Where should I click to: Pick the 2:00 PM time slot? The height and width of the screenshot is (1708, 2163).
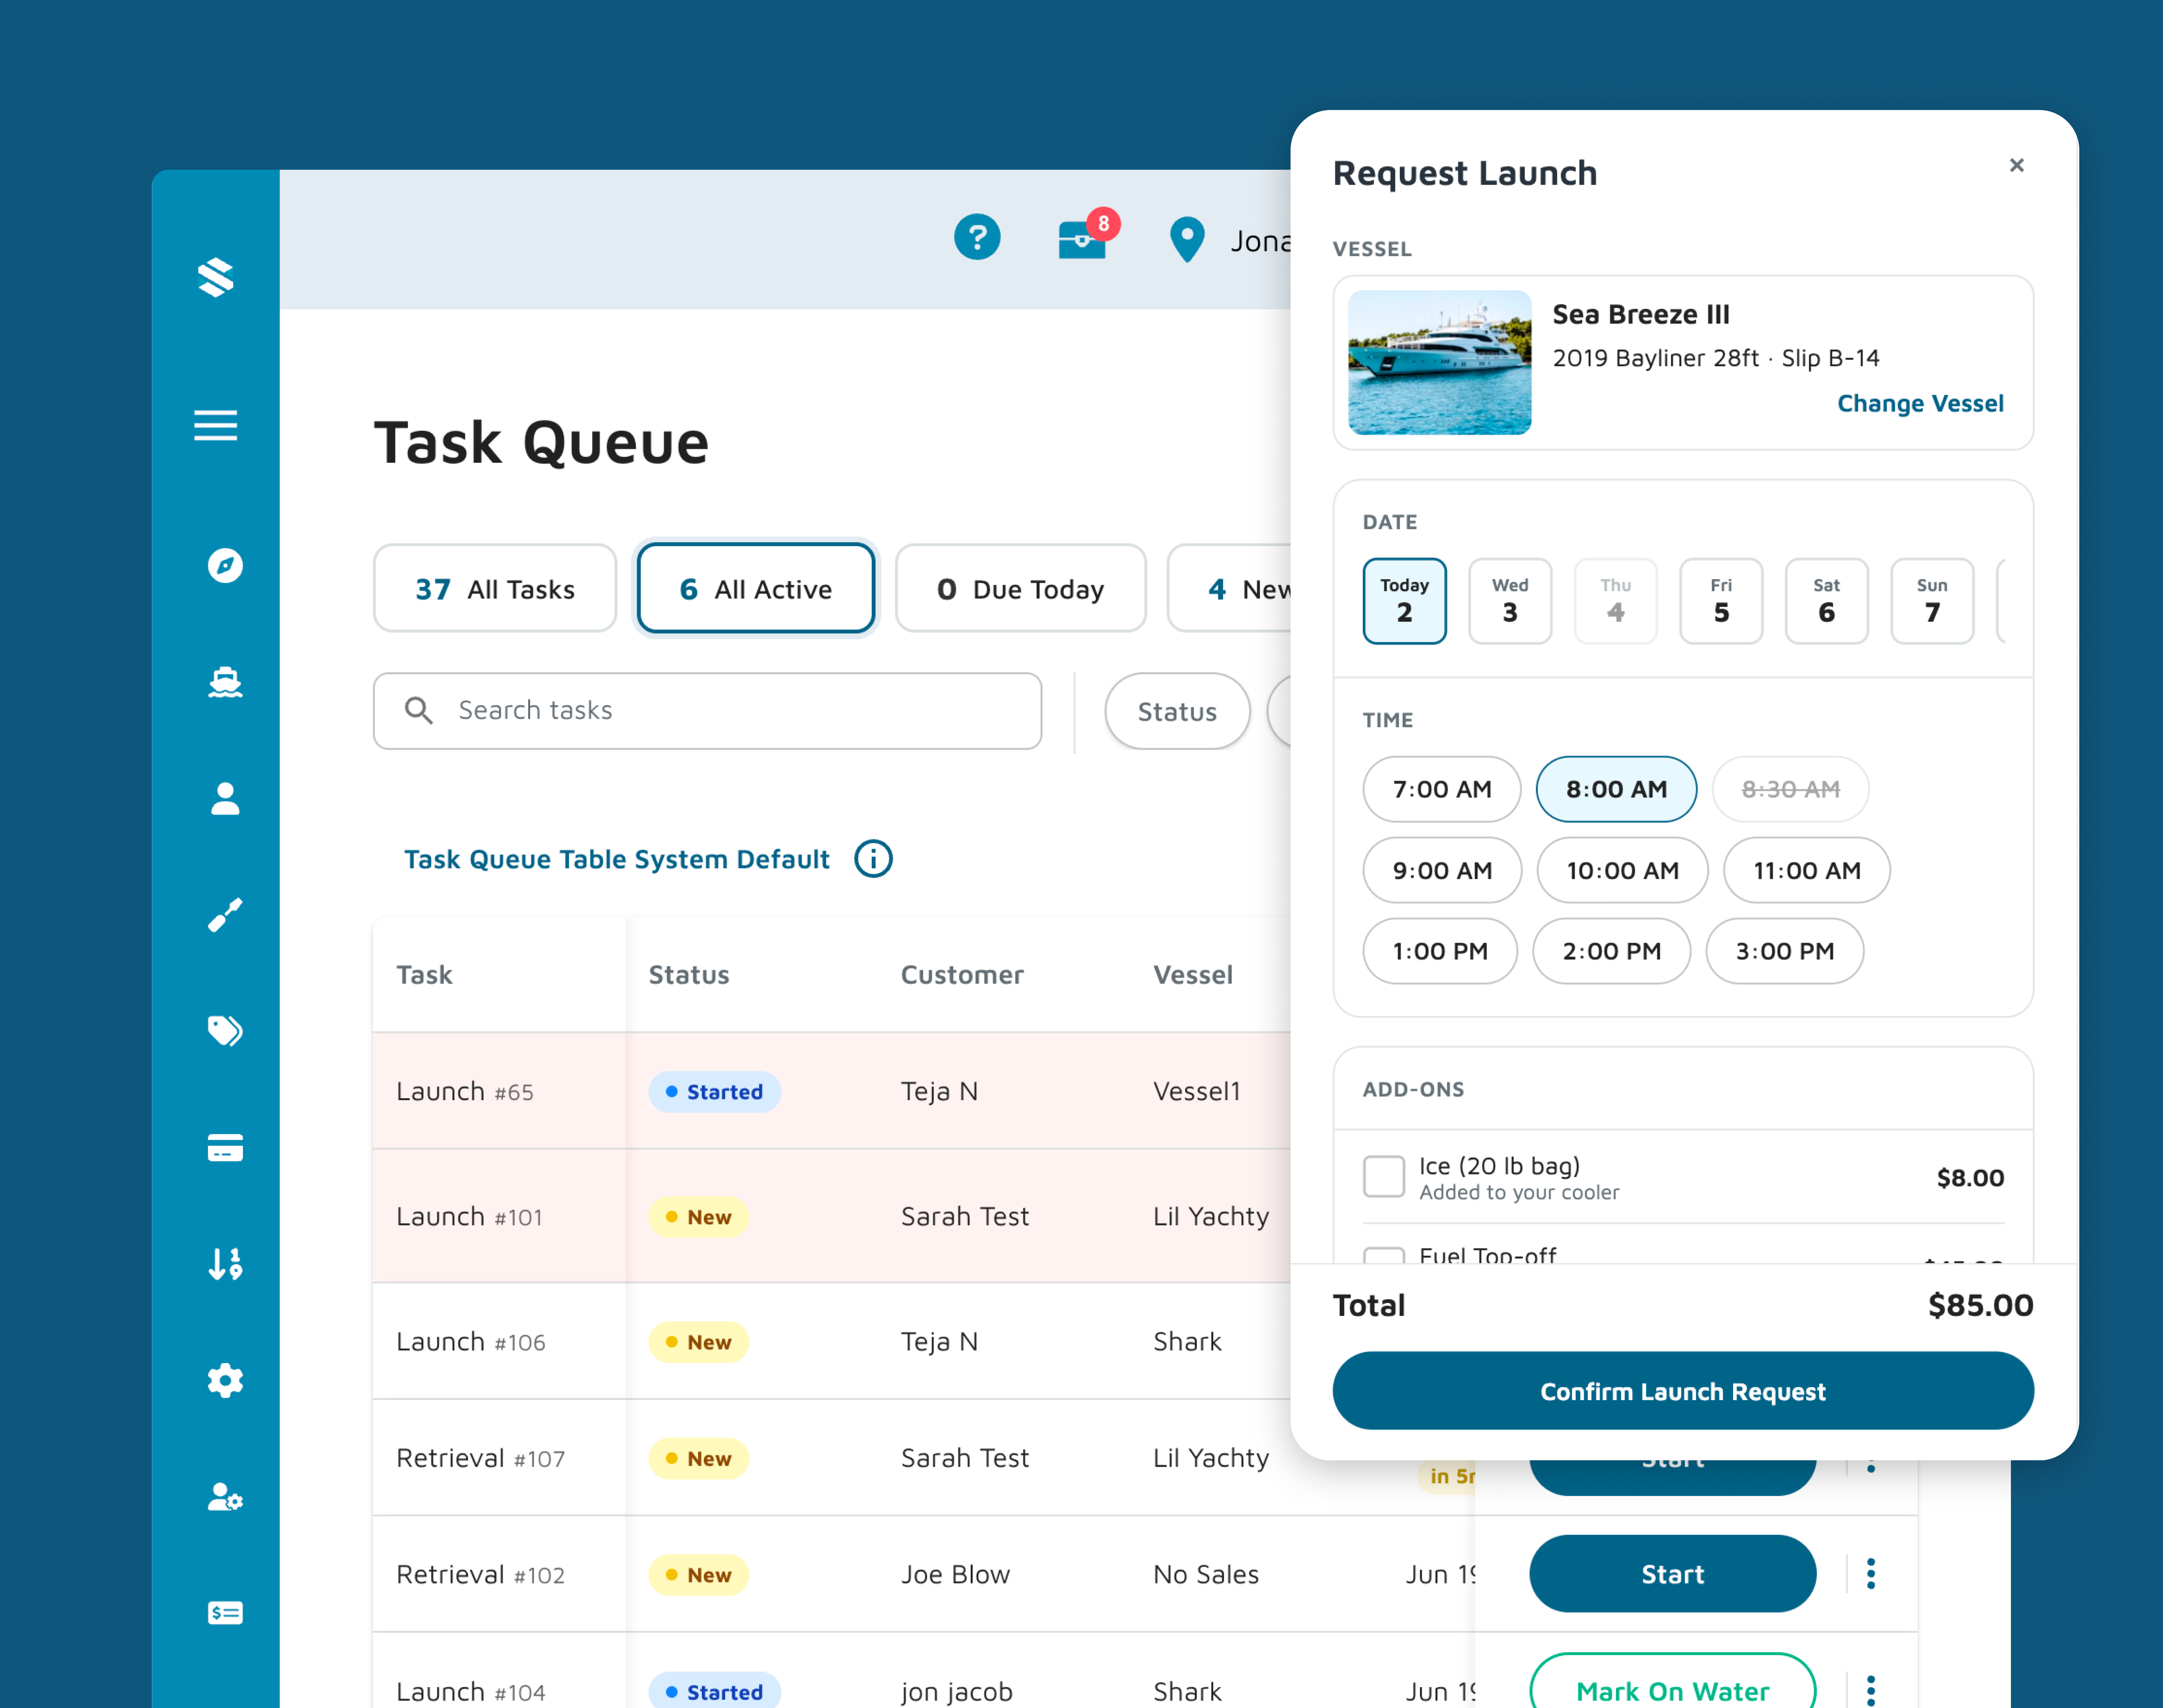click(1612, 951)
